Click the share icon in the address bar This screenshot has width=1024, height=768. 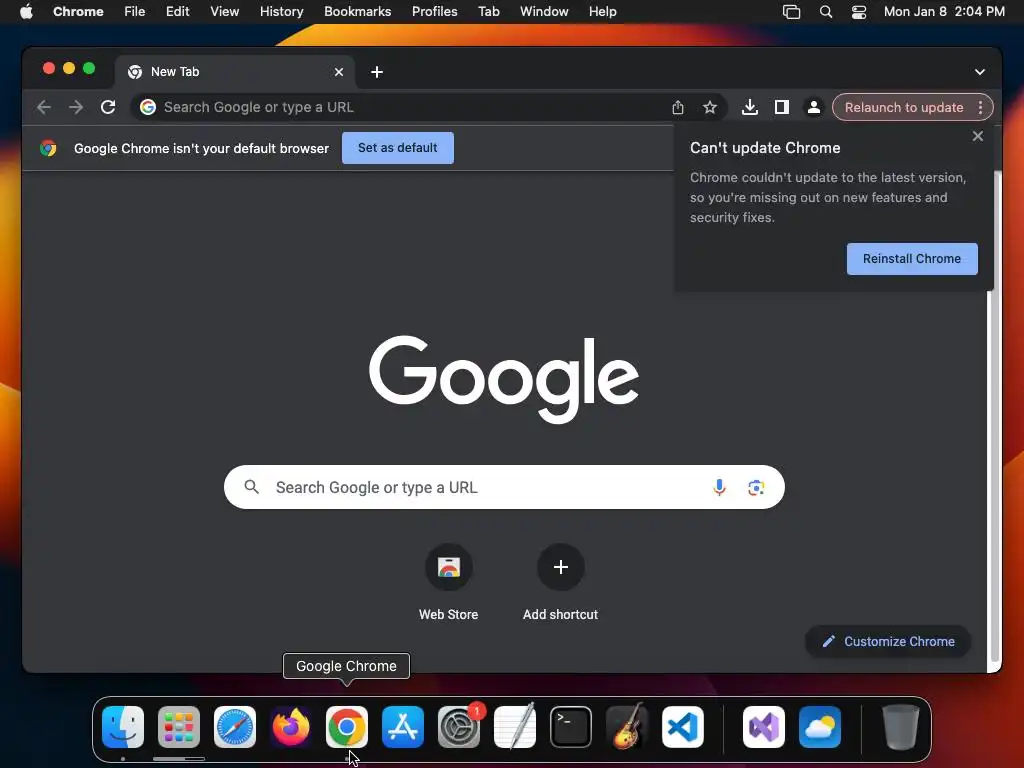pos(678,107)
